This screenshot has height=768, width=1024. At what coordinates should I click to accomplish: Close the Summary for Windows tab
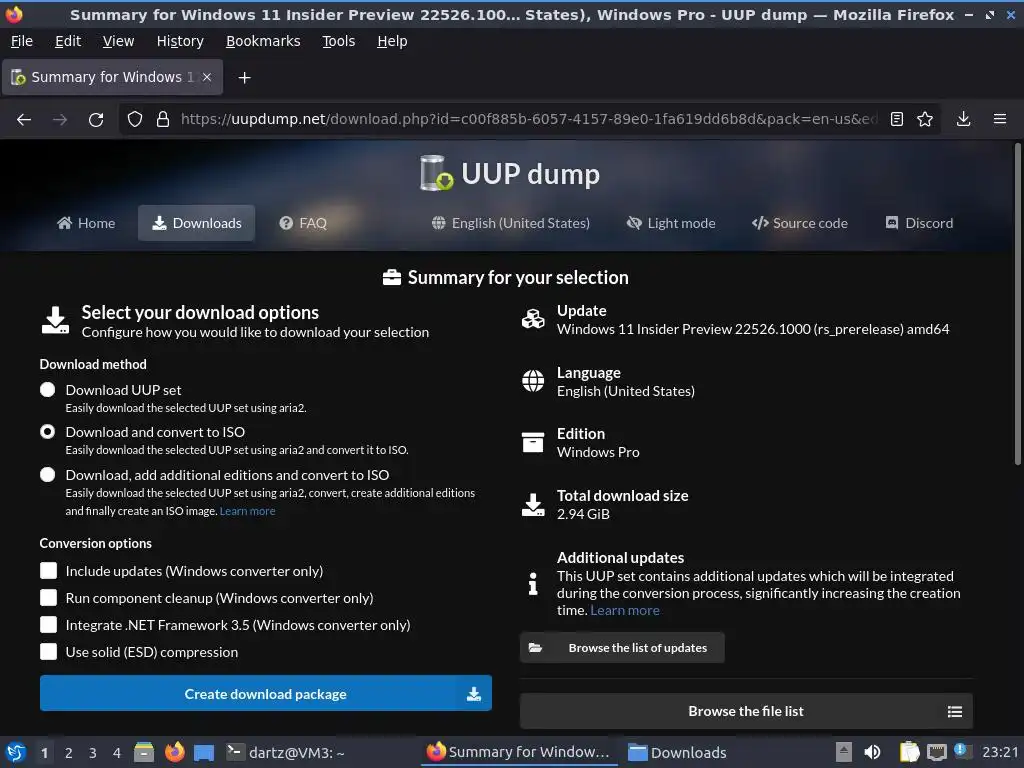[207, 77]
